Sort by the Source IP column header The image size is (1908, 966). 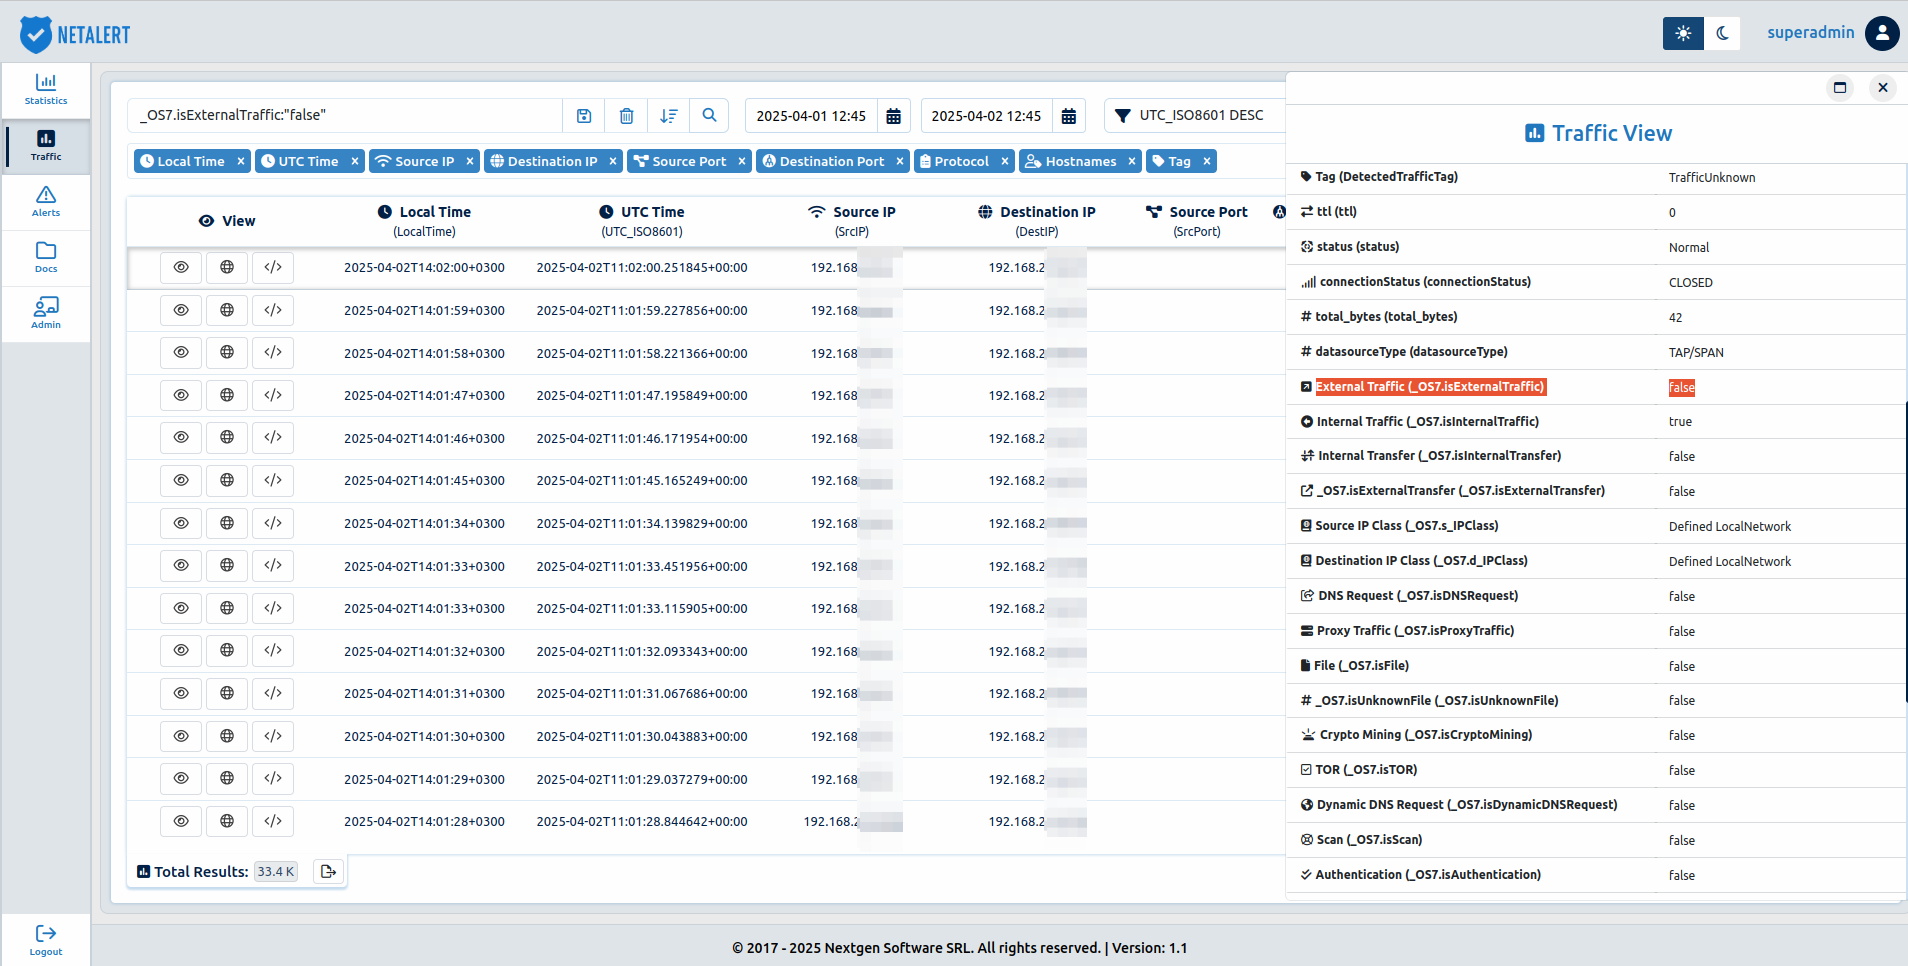point(852,221)
